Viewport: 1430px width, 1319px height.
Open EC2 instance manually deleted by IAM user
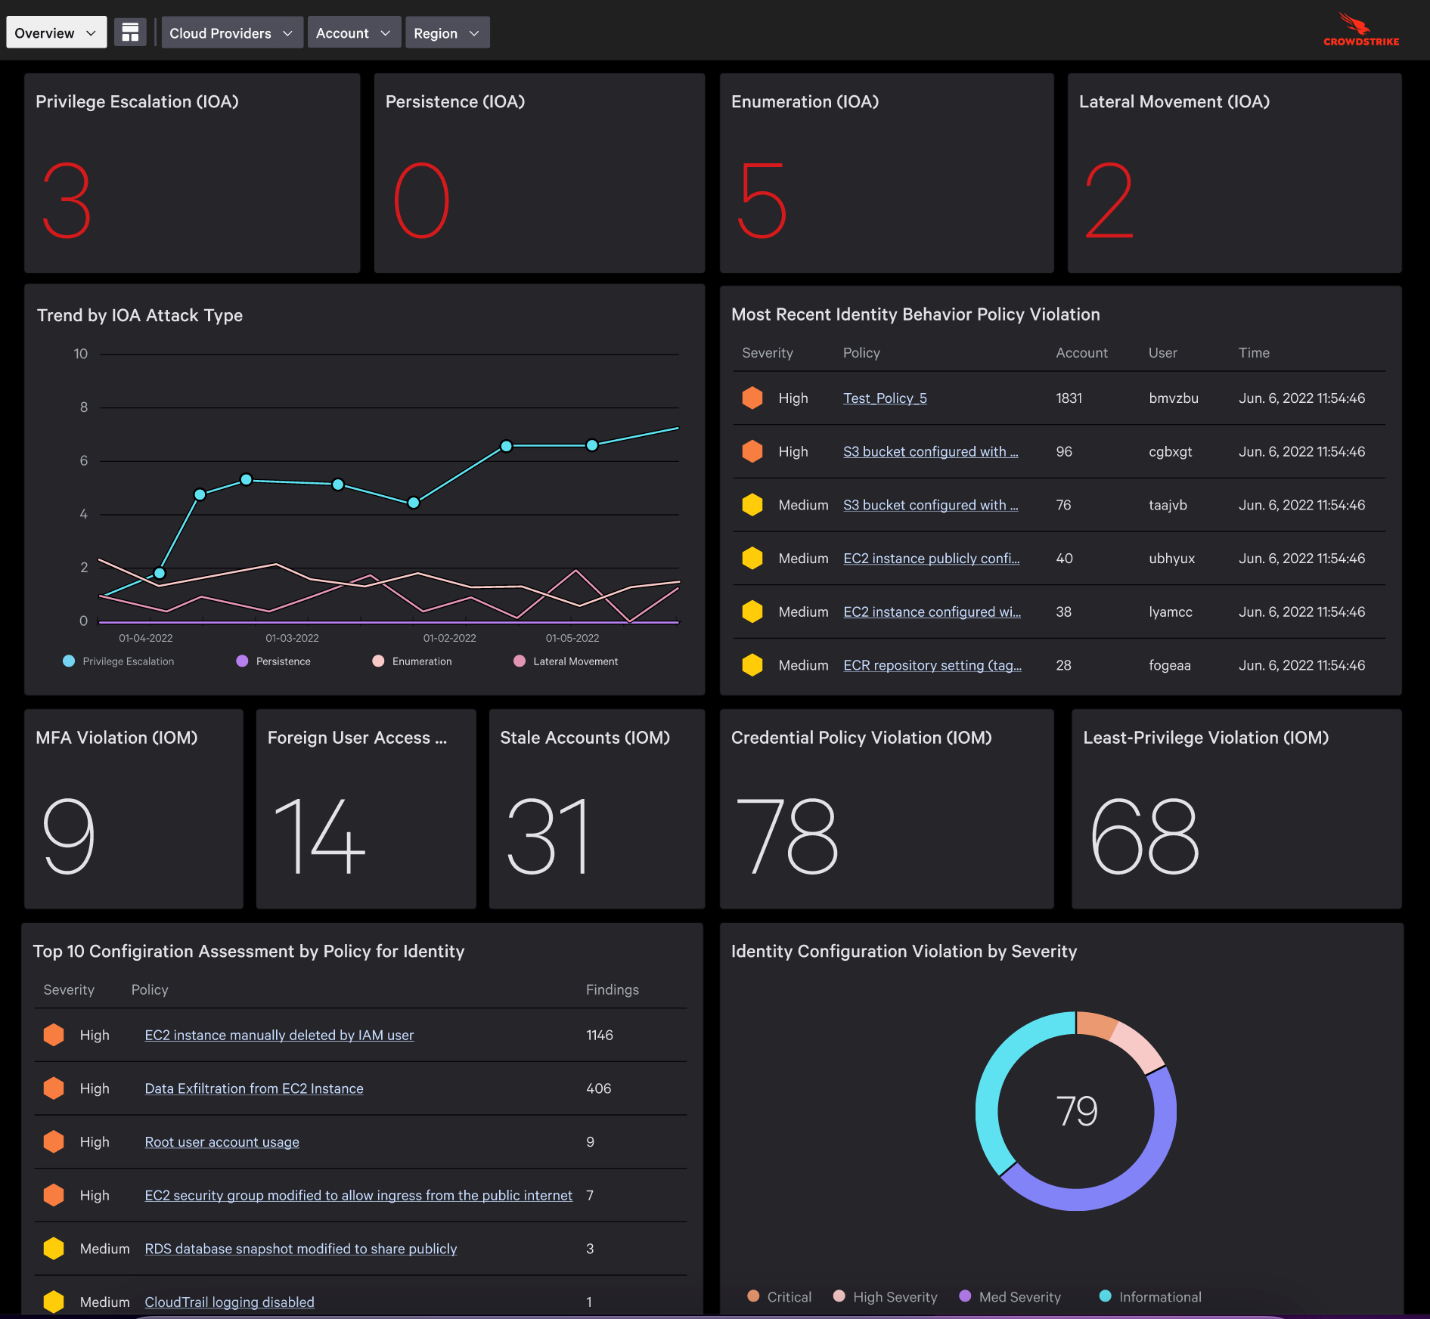[x=279, y=1035]
